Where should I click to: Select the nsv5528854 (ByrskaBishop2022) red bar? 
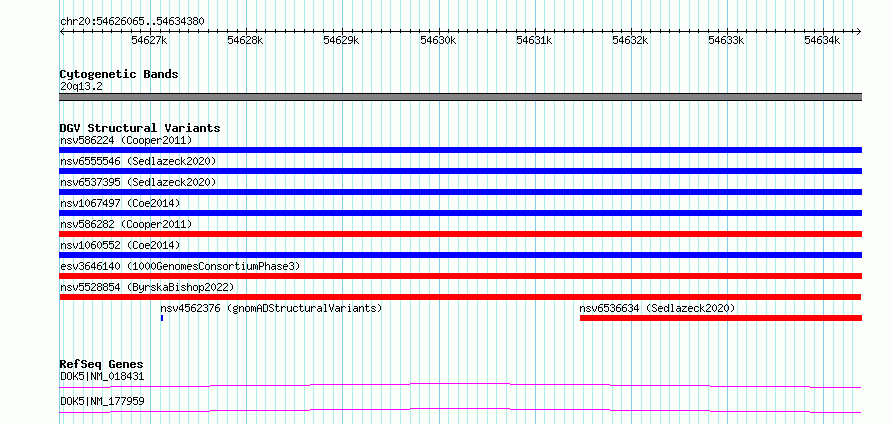coord(460,297)
